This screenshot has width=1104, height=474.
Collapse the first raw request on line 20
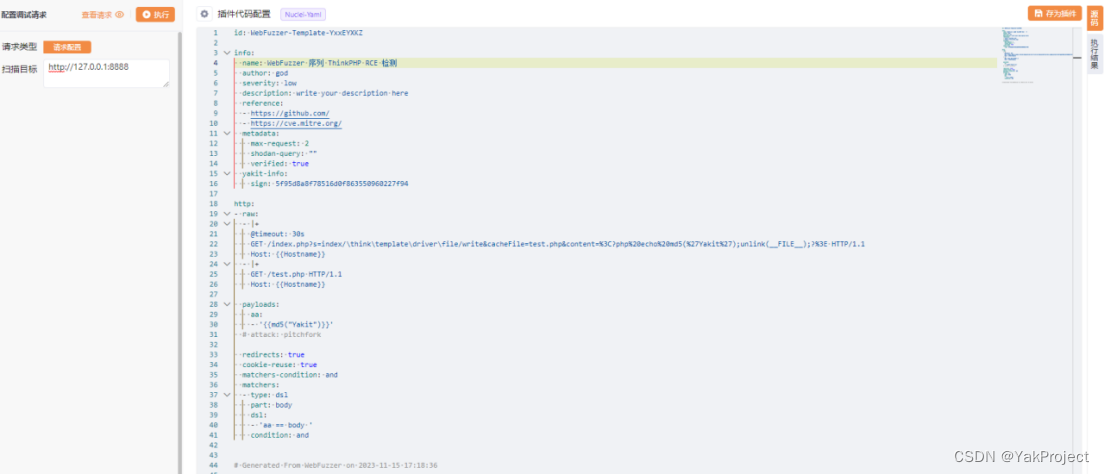[x=226, y=224]
